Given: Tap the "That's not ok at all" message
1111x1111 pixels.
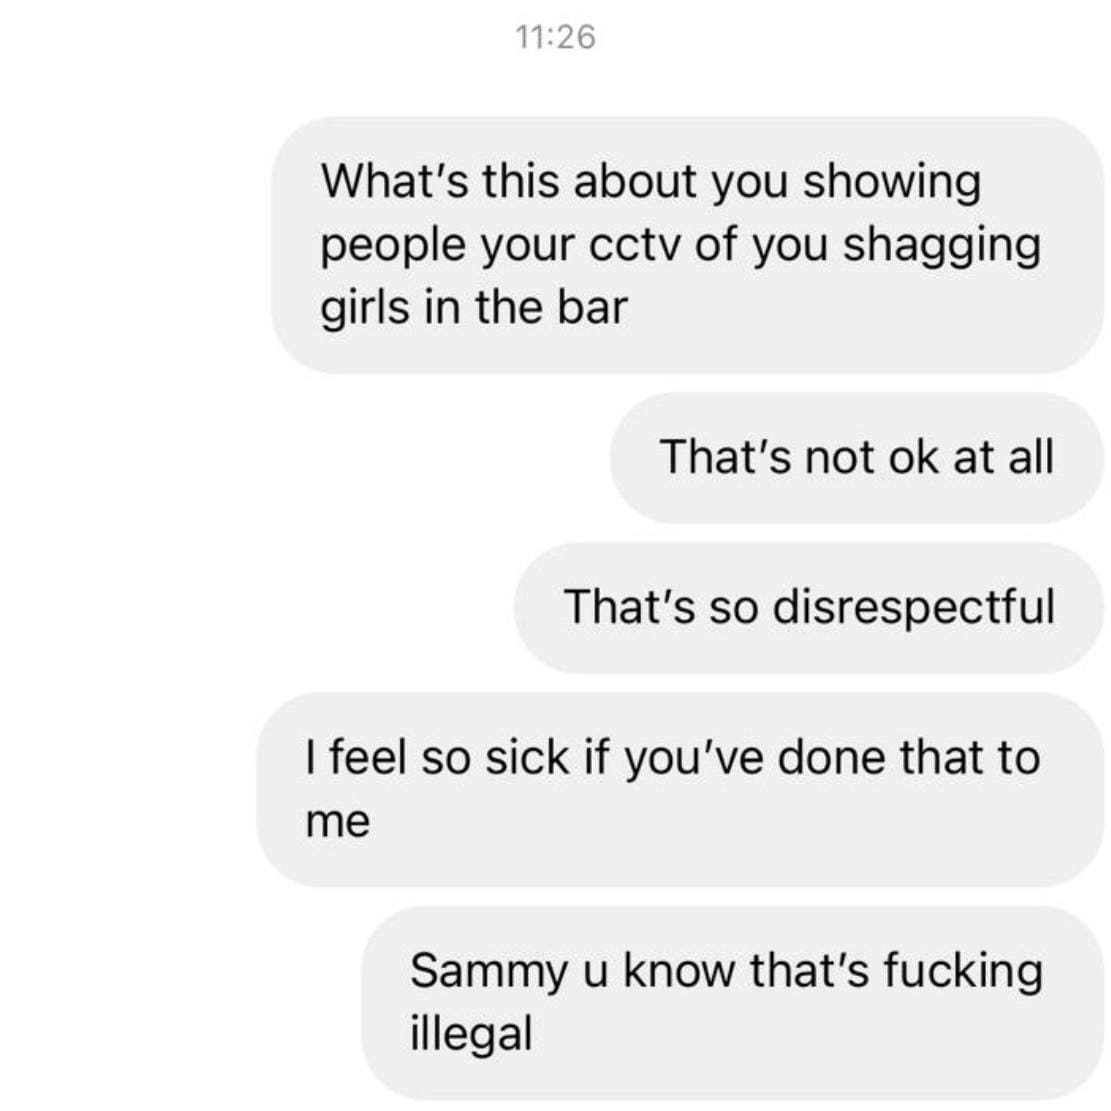Looking at the screenshot, I should pyautogui.click(x=857, y=457).
